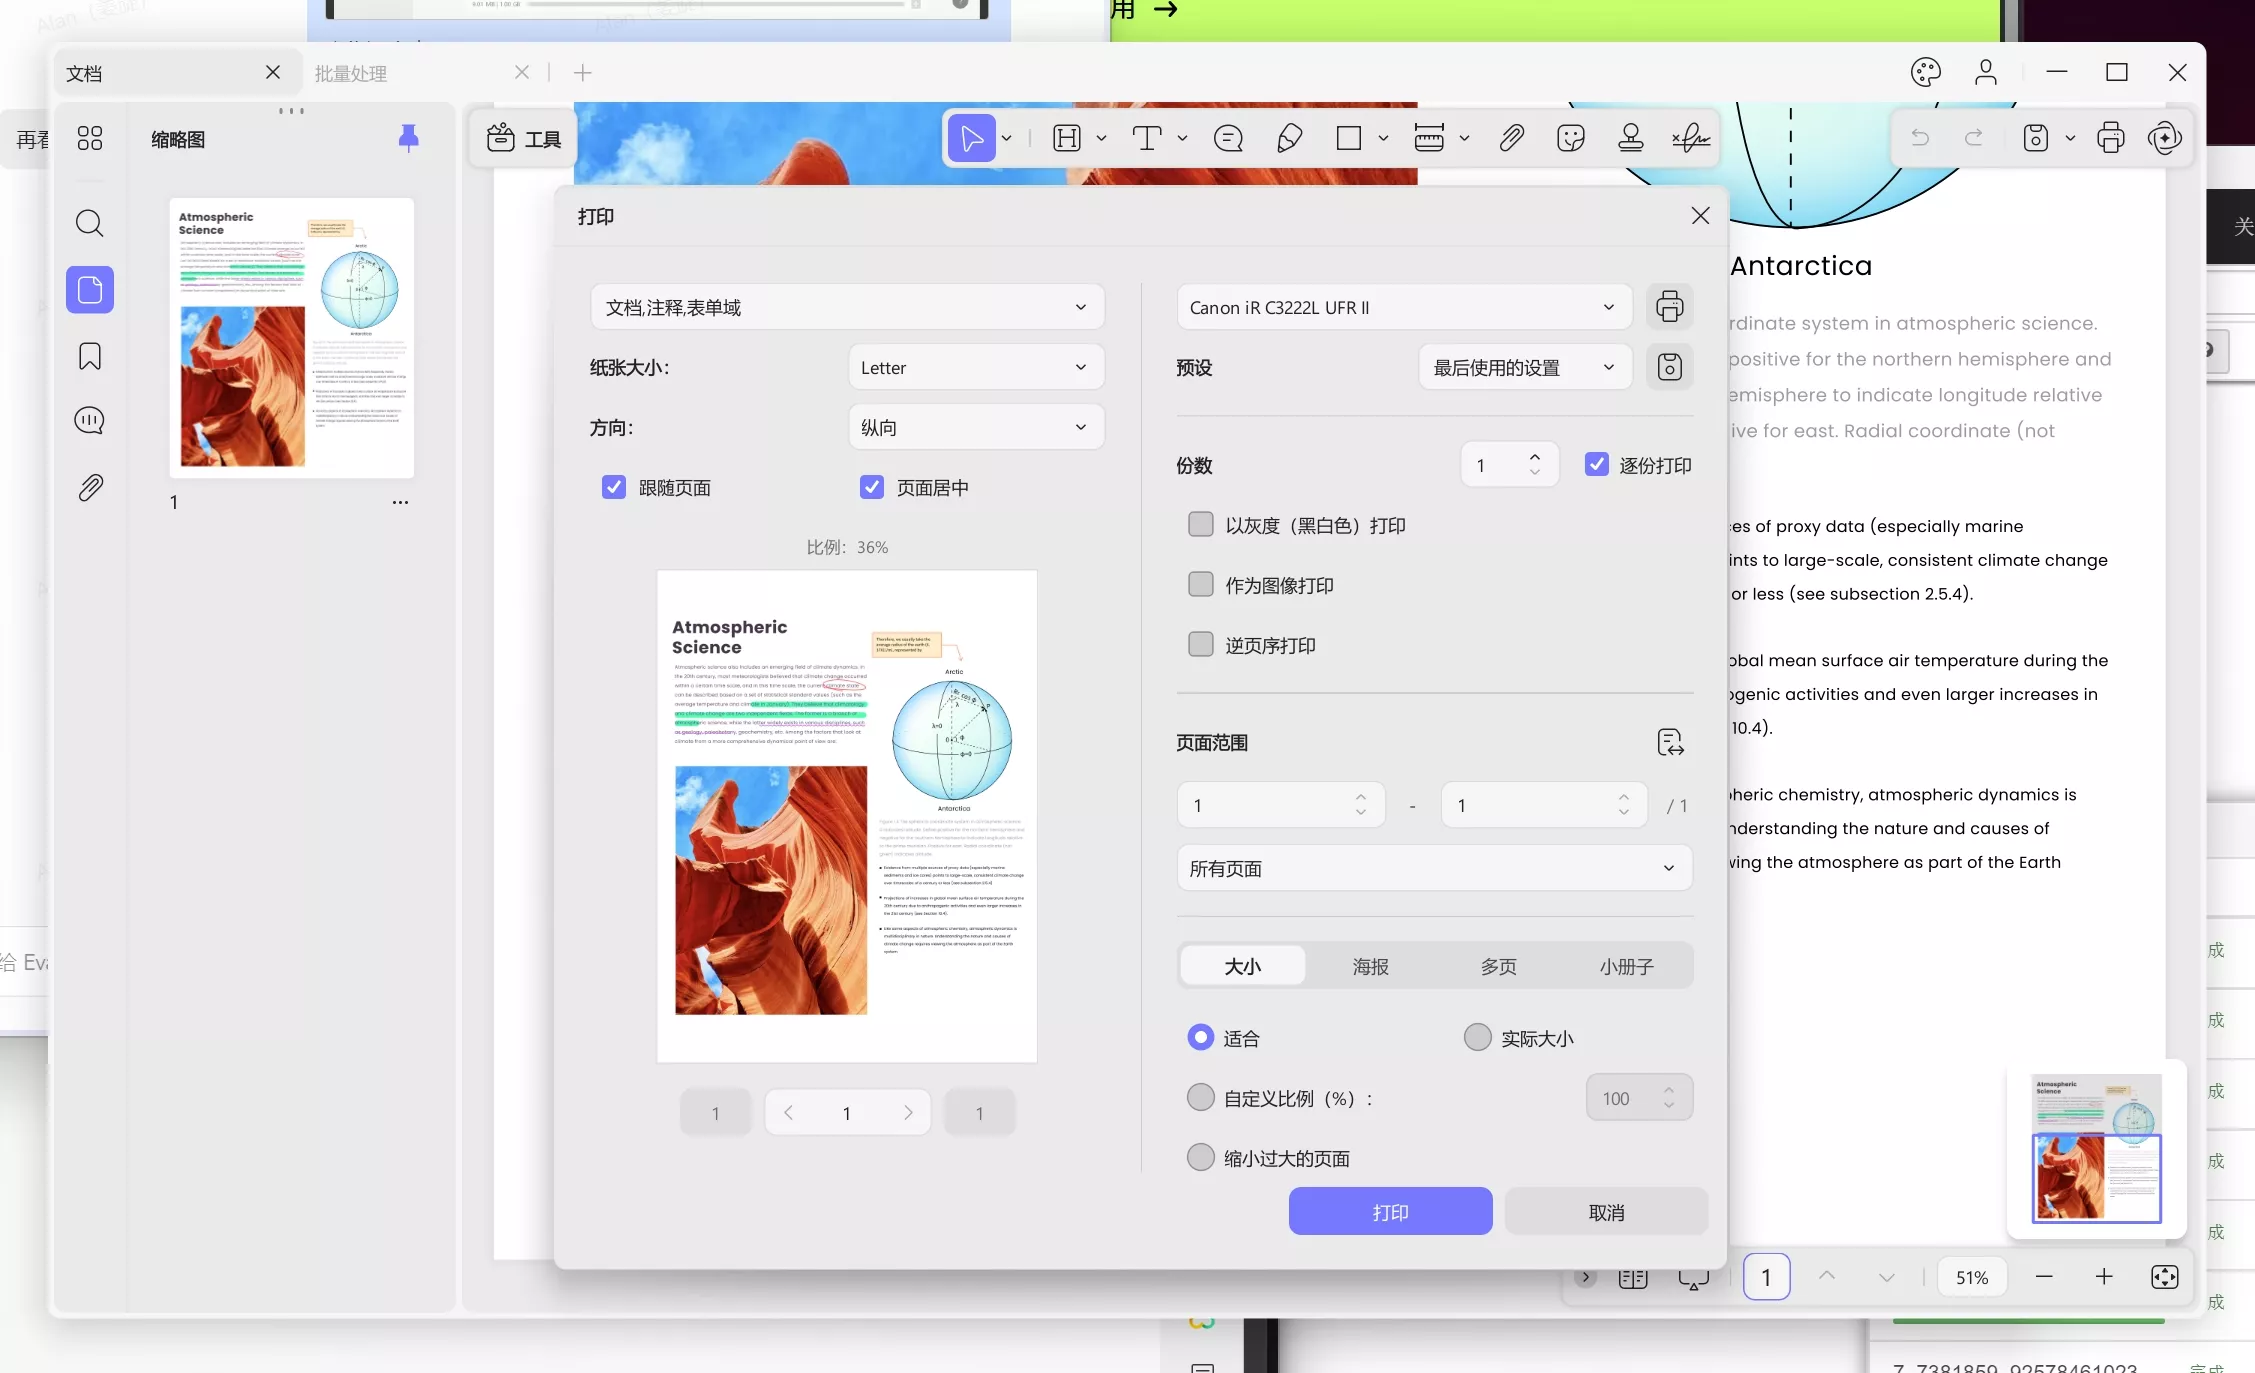Select the 实际大小 radio button
This screenshot has width=2255, height=1373.
(1477, 1038)
